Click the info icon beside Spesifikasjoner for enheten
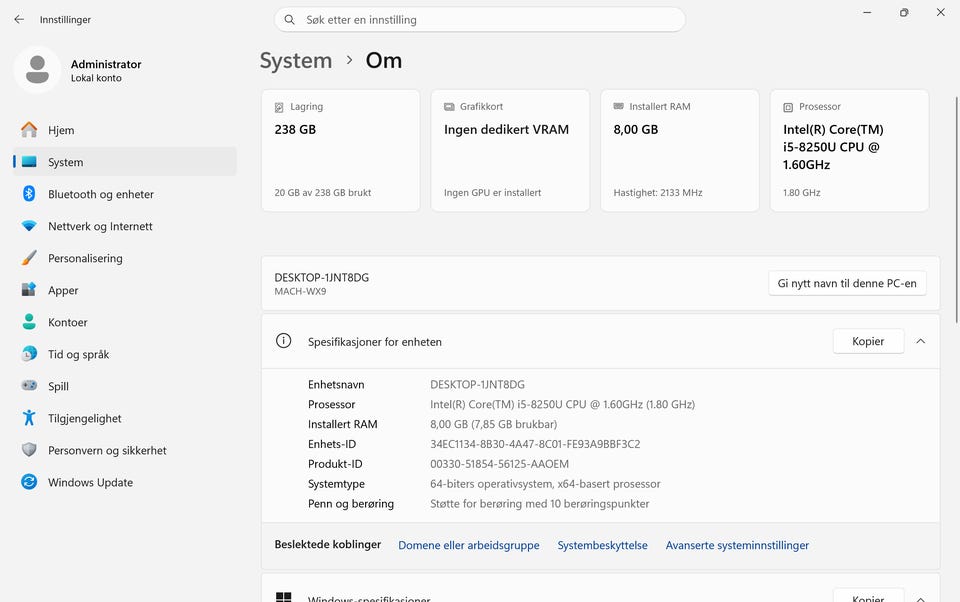 pyautogui.click(x=283, y=341)
